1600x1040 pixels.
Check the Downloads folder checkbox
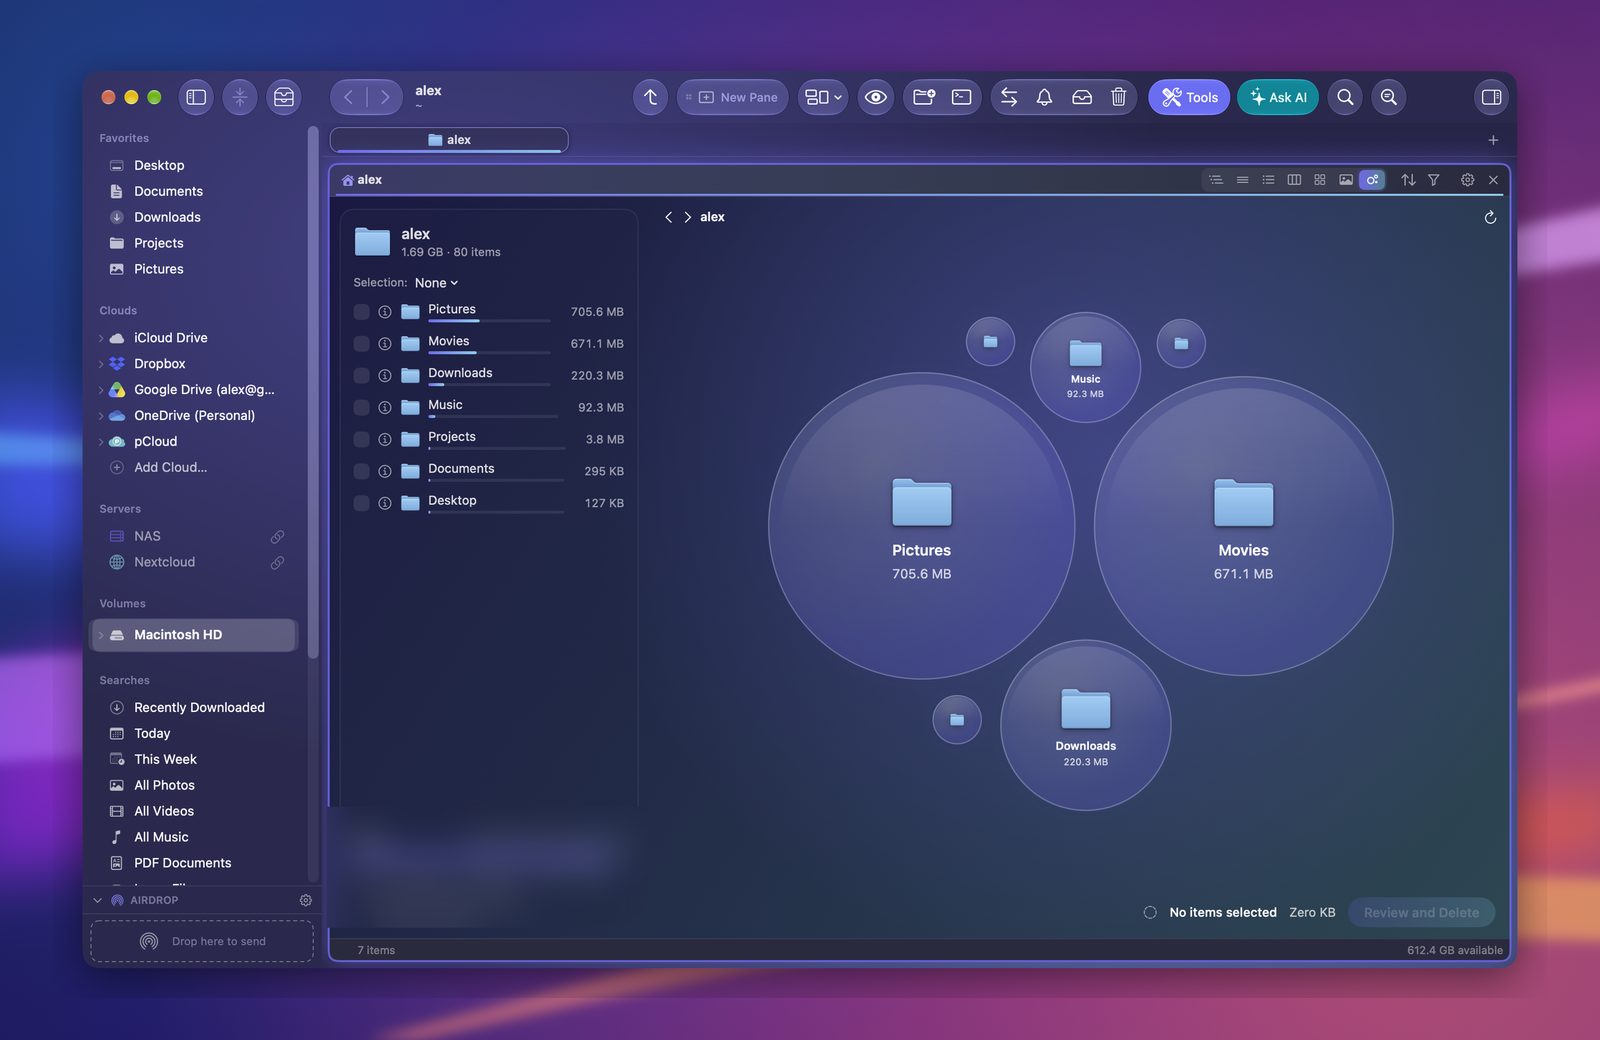[361, 376]
